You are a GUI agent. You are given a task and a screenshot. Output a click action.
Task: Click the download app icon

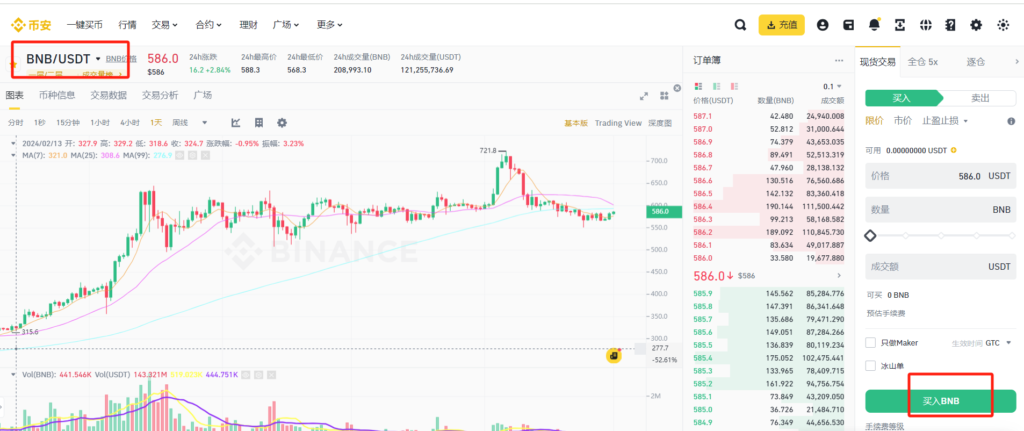900,25
